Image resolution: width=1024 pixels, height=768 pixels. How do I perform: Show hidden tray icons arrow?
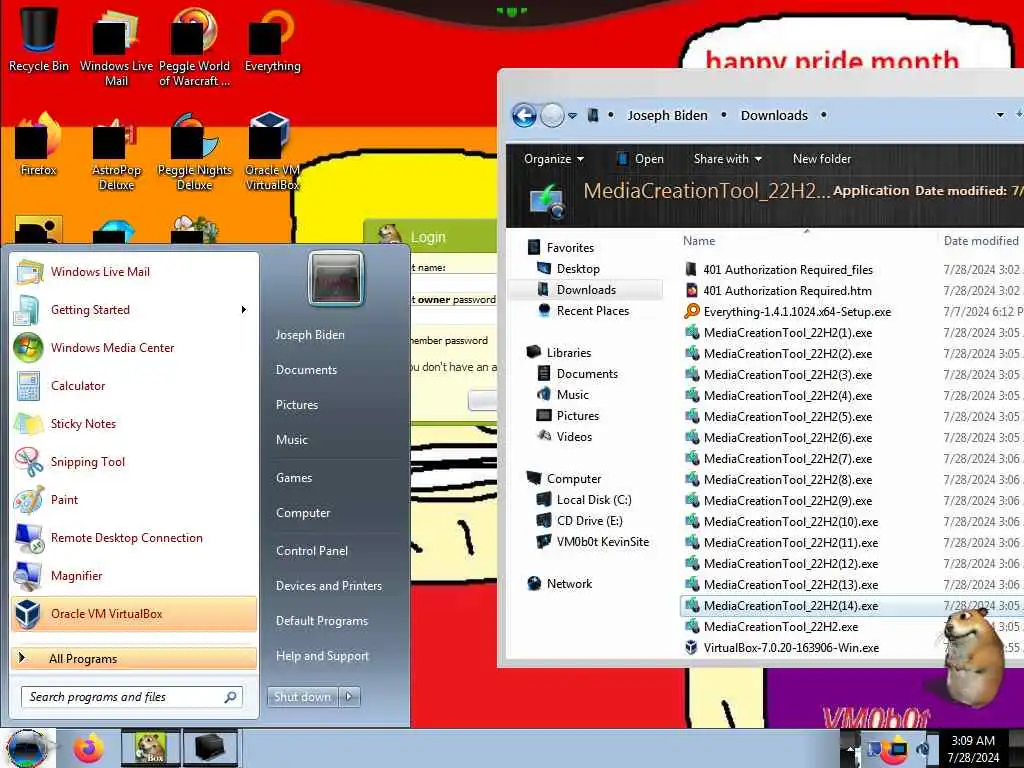[x=850, y=748]
